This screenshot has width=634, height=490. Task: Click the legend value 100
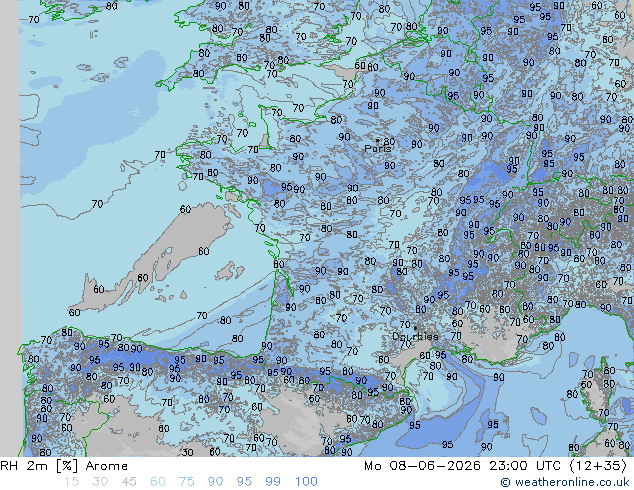coord(306,482)
